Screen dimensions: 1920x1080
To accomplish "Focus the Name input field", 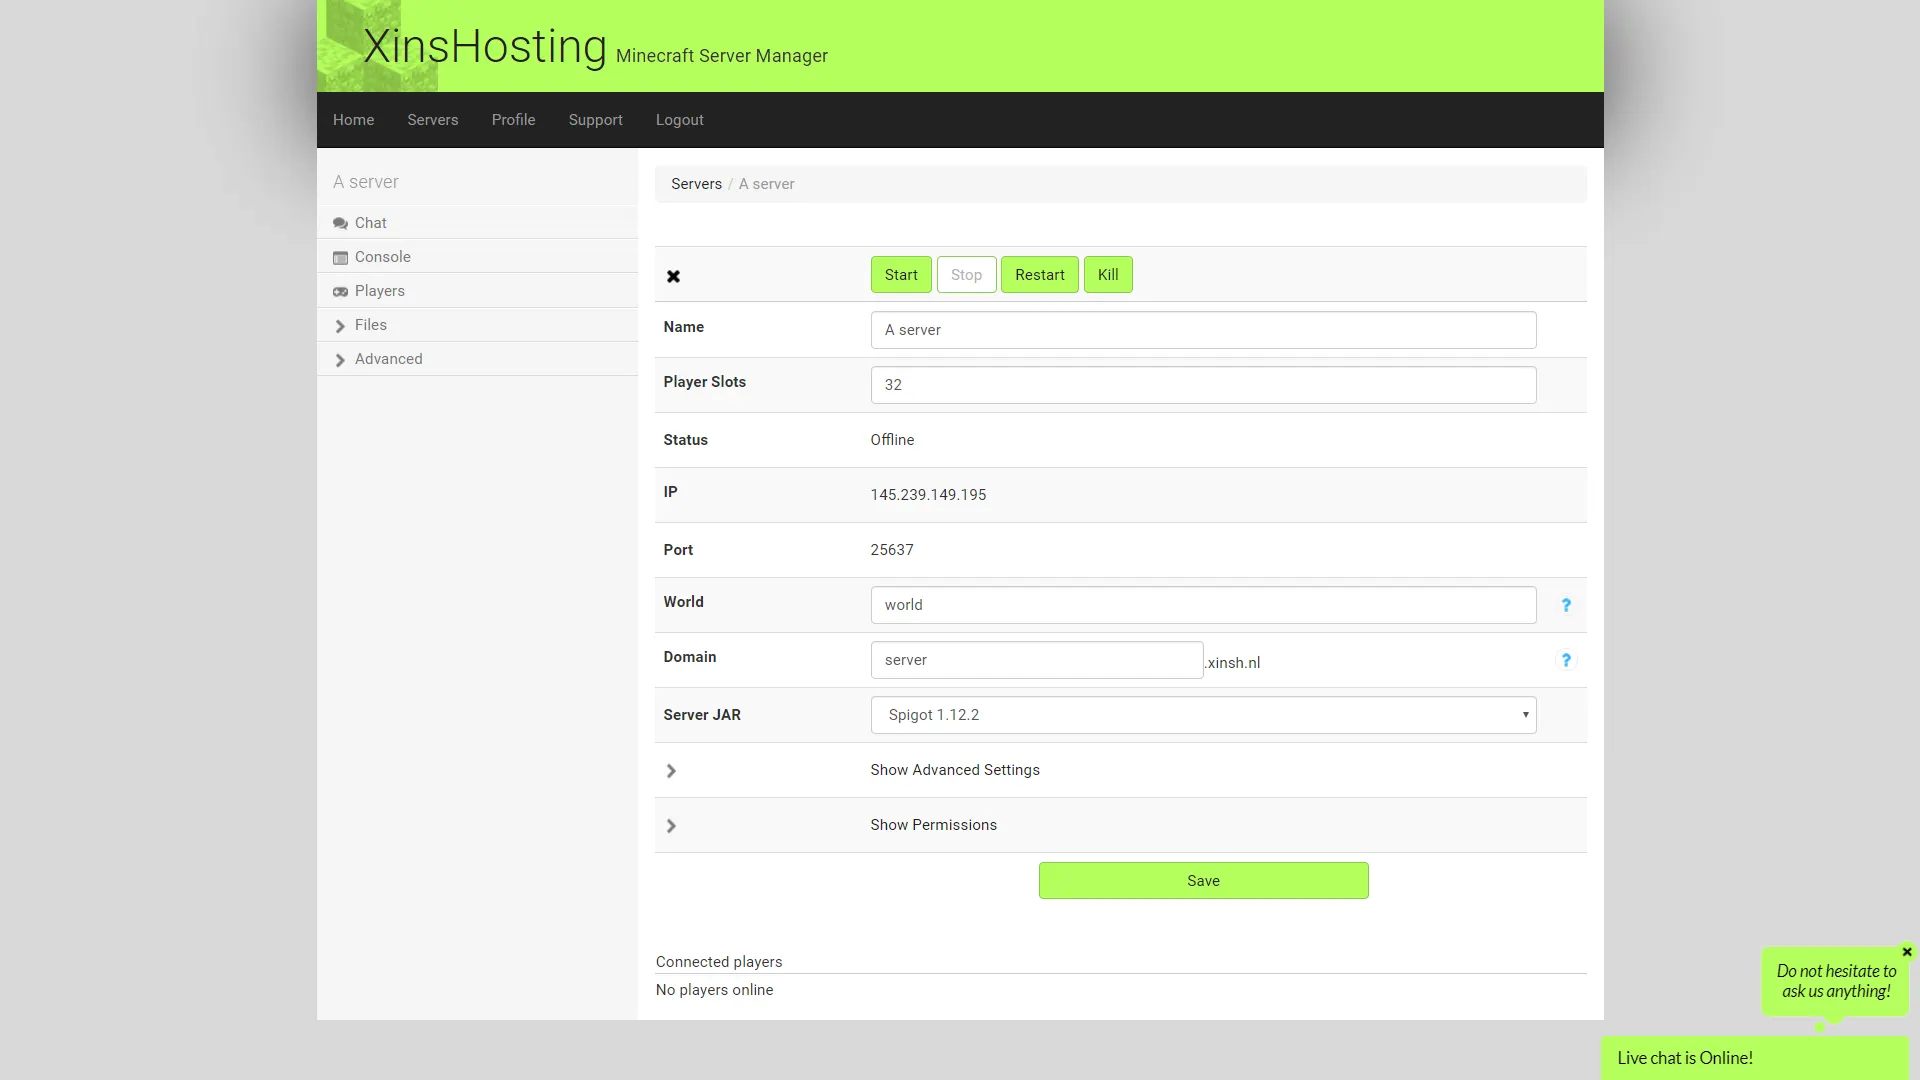I will [x=1203, y=330].
